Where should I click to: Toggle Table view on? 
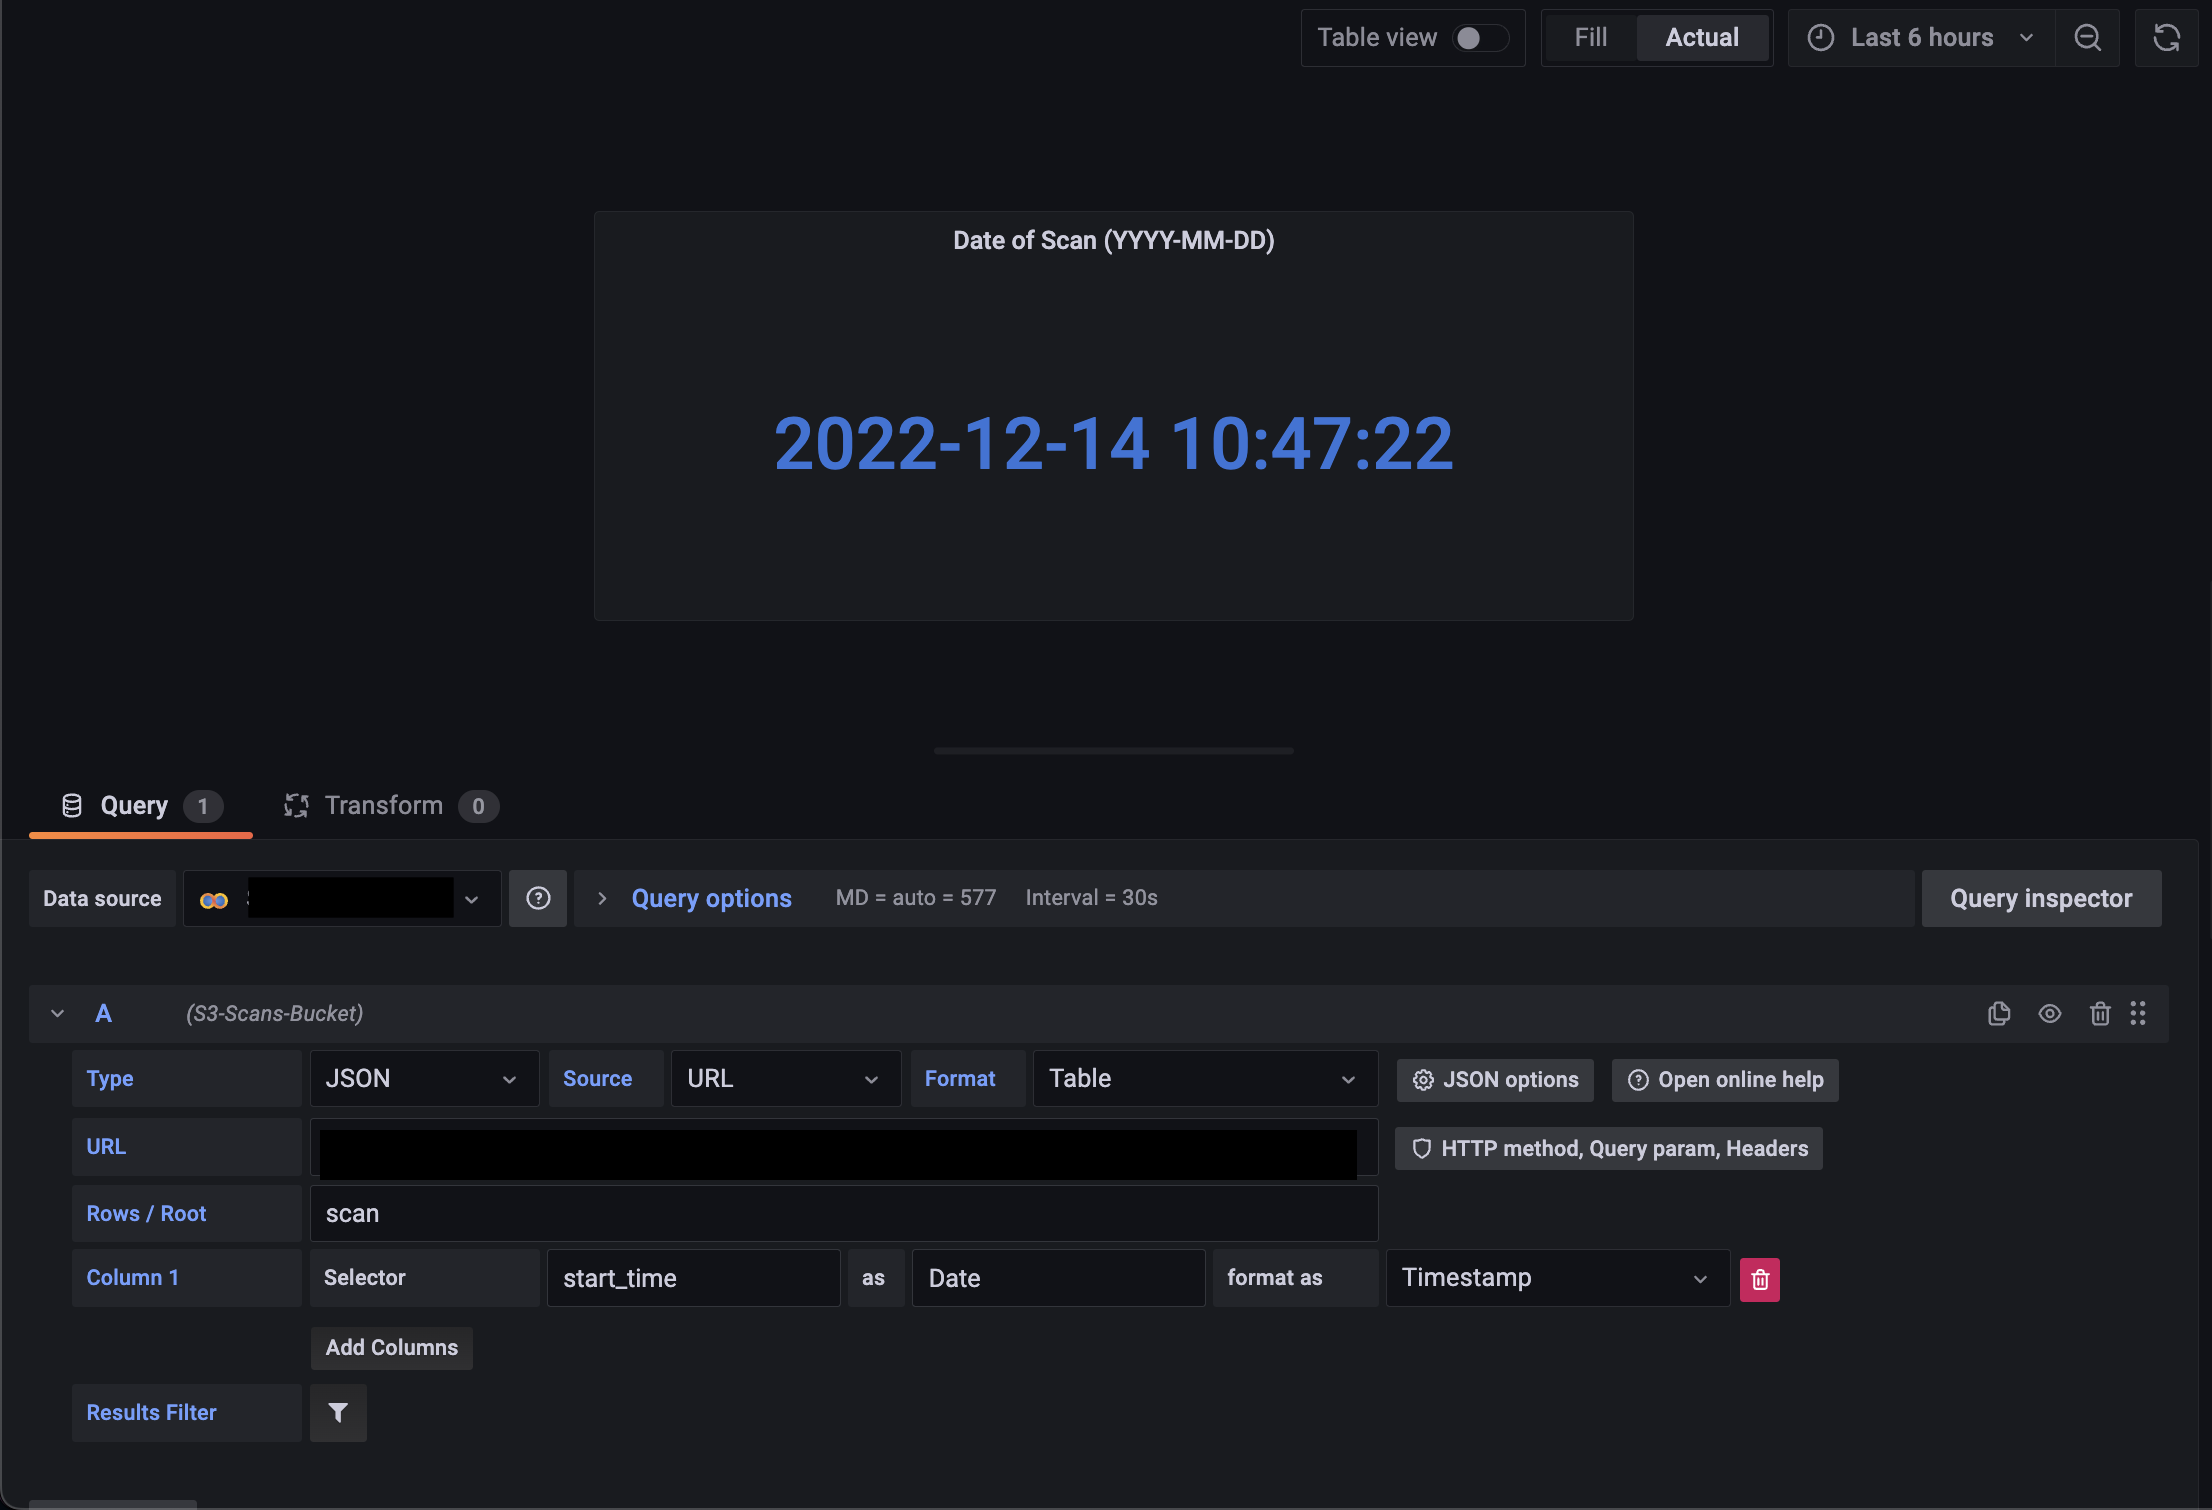tap(1470, 37)
